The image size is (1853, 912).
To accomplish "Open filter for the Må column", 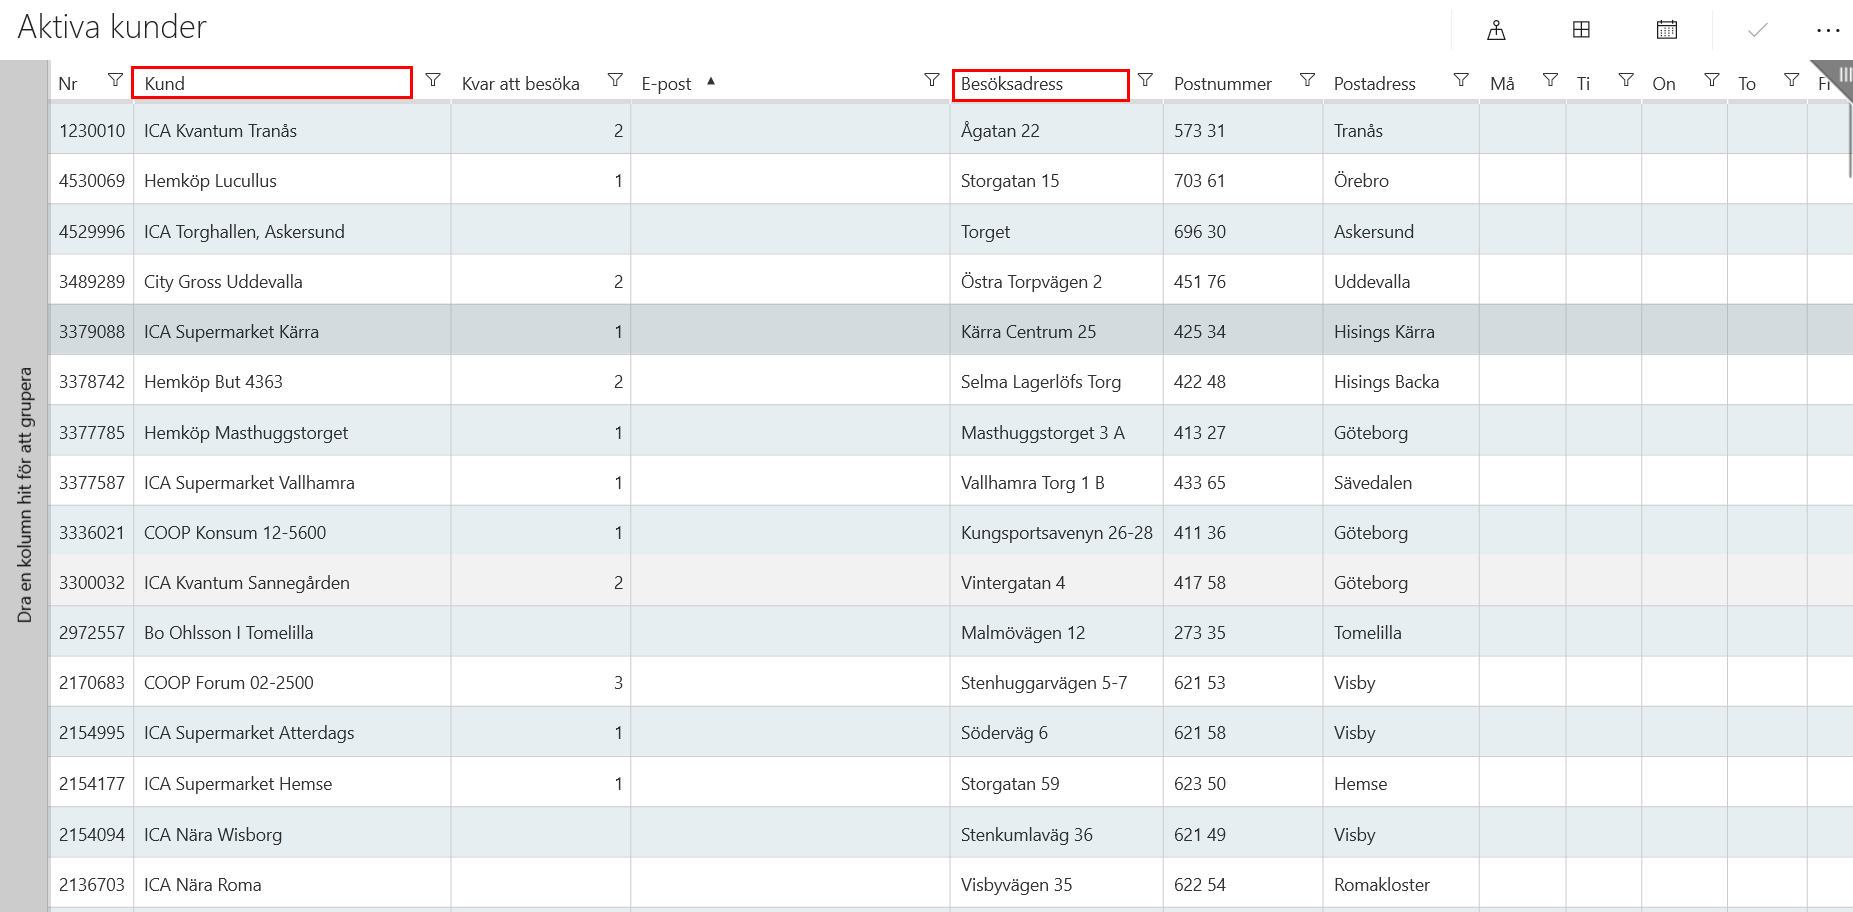I will pos(1550,80).
